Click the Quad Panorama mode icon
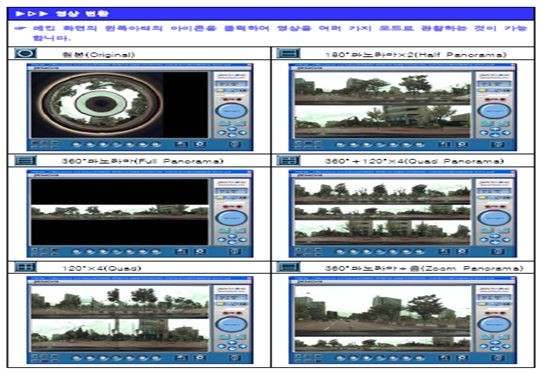This screenshot has width=543, height=373. coord(288,161)
